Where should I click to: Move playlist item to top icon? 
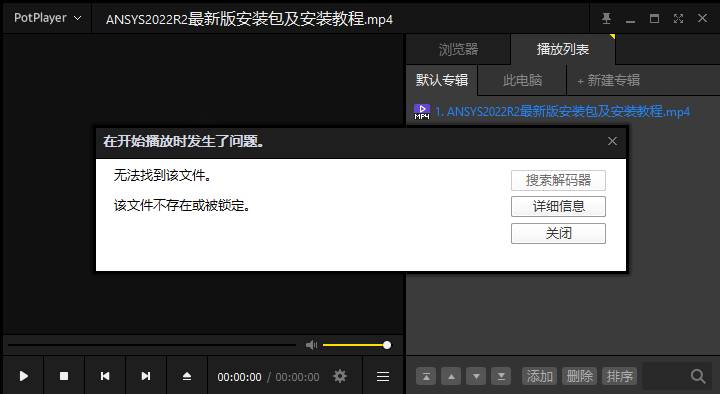426,377
